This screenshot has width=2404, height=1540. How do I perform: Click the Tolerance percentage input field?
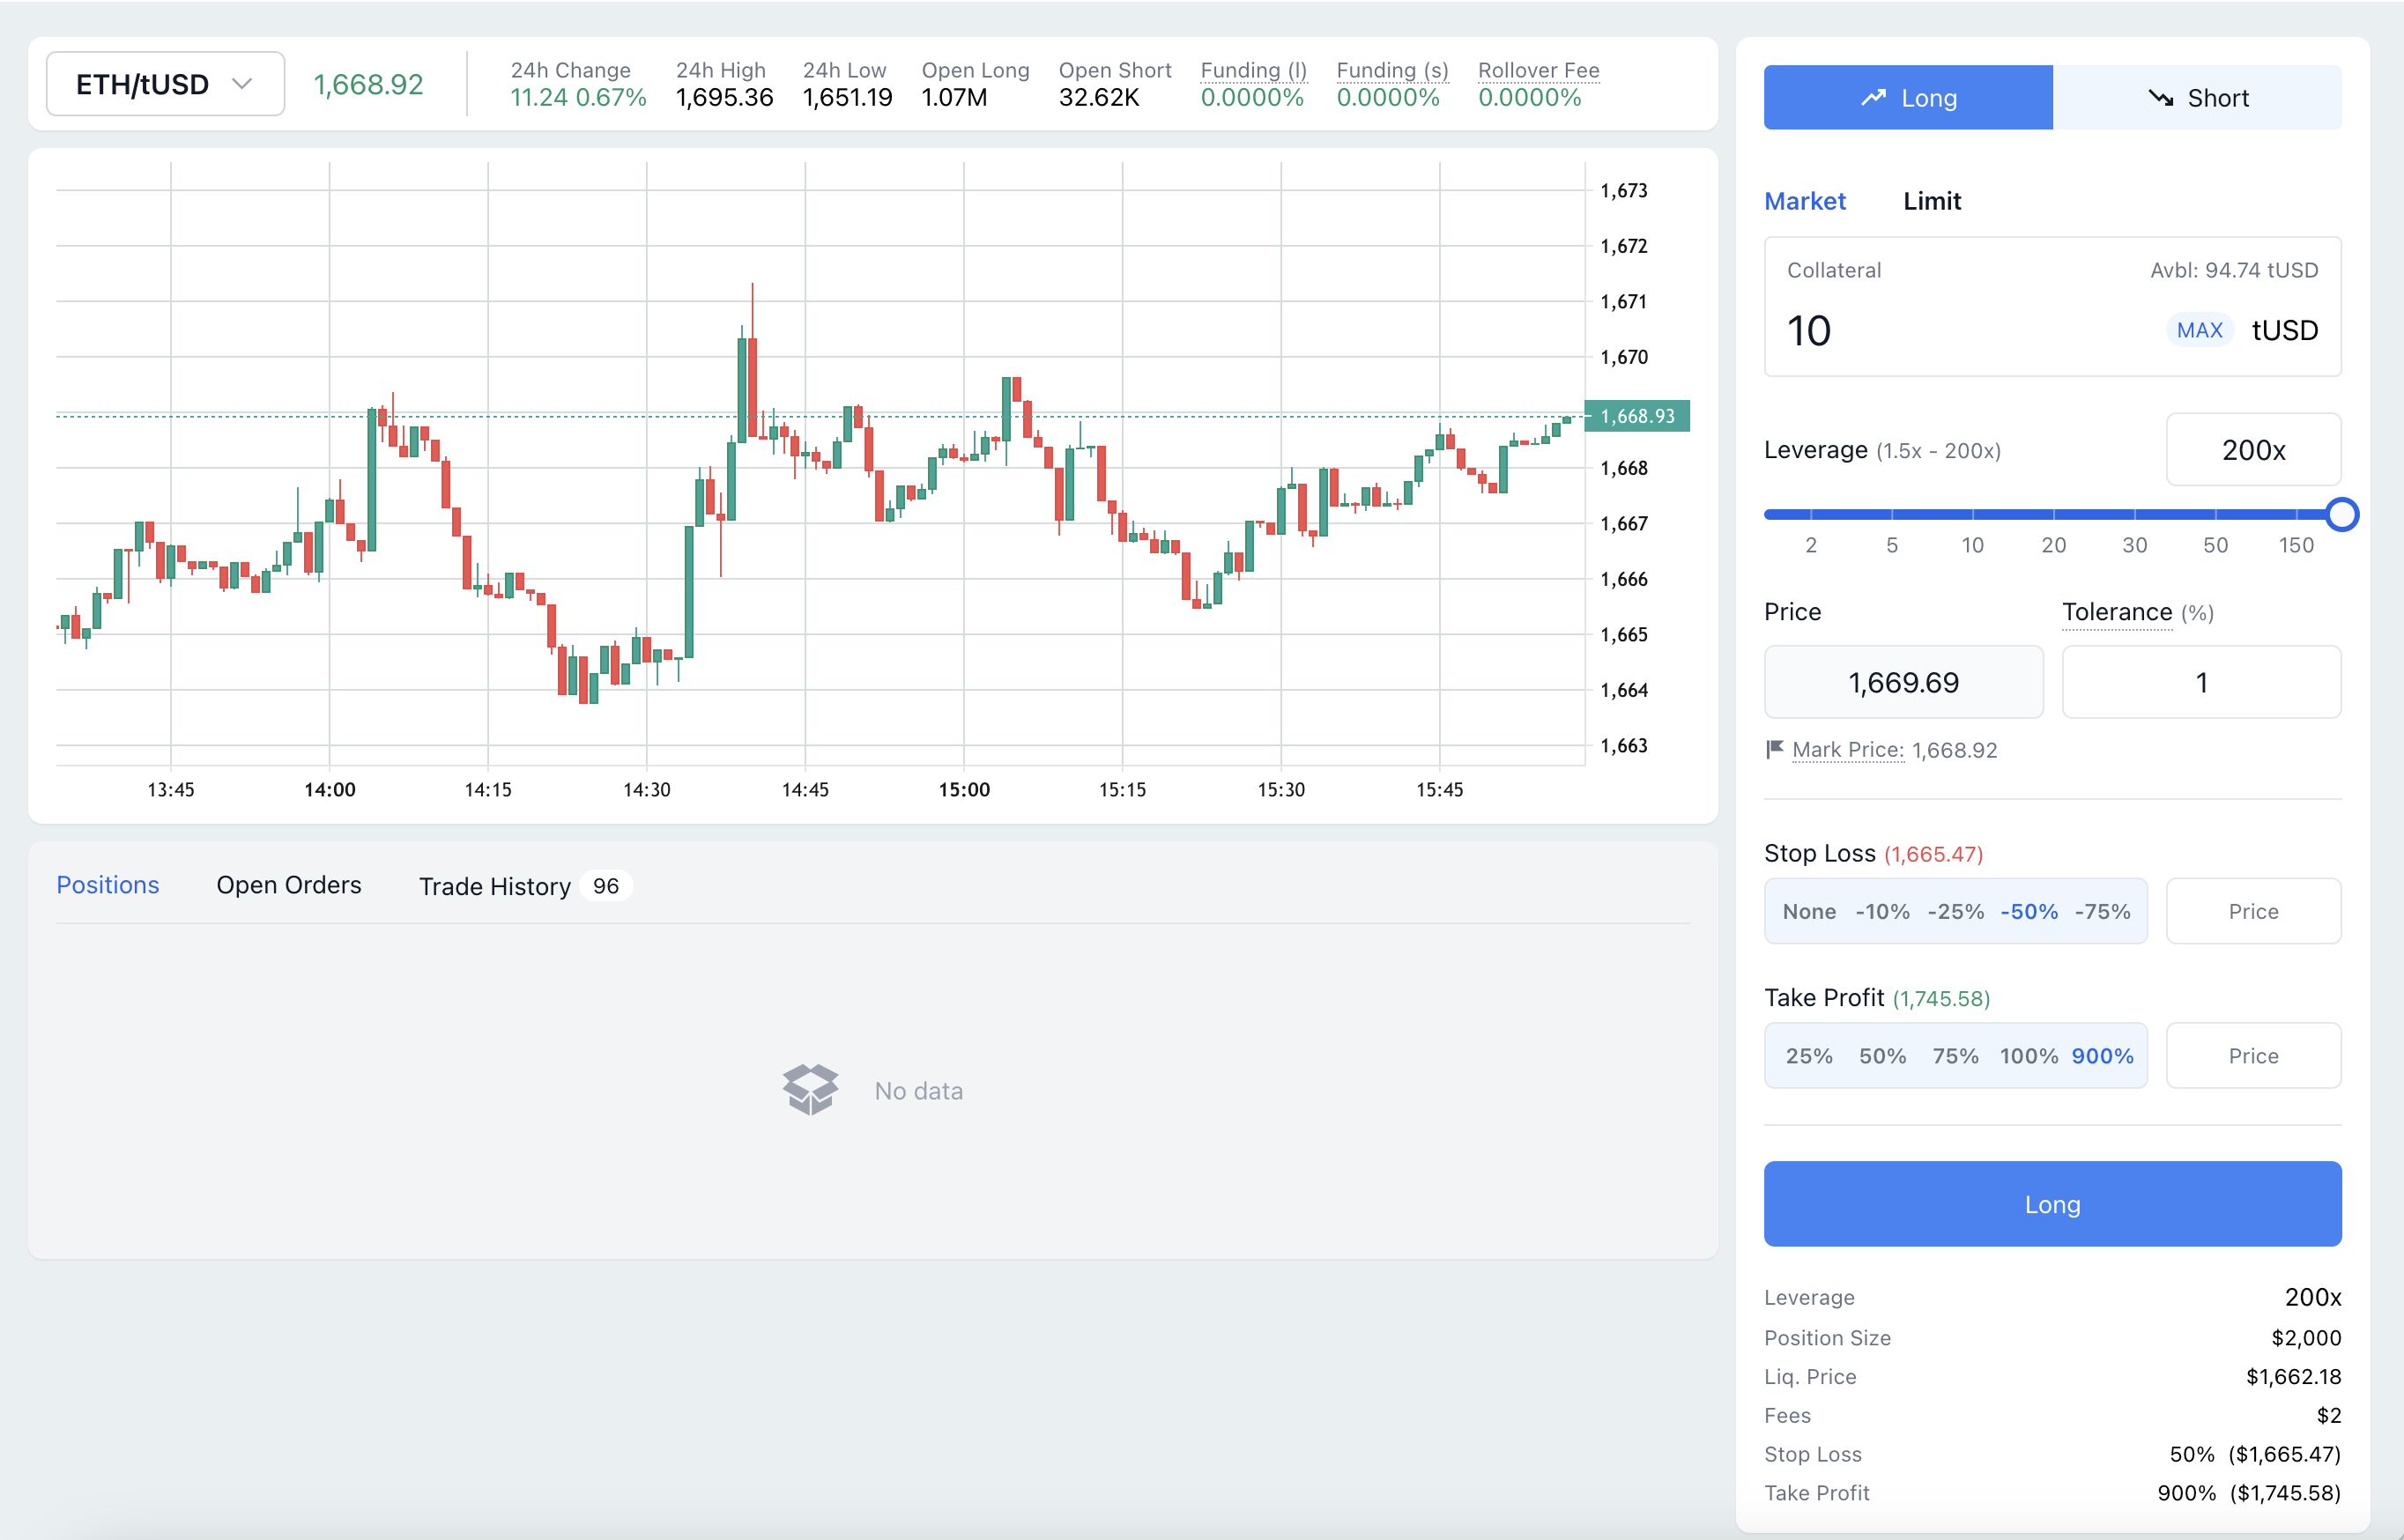[2200, 682]
